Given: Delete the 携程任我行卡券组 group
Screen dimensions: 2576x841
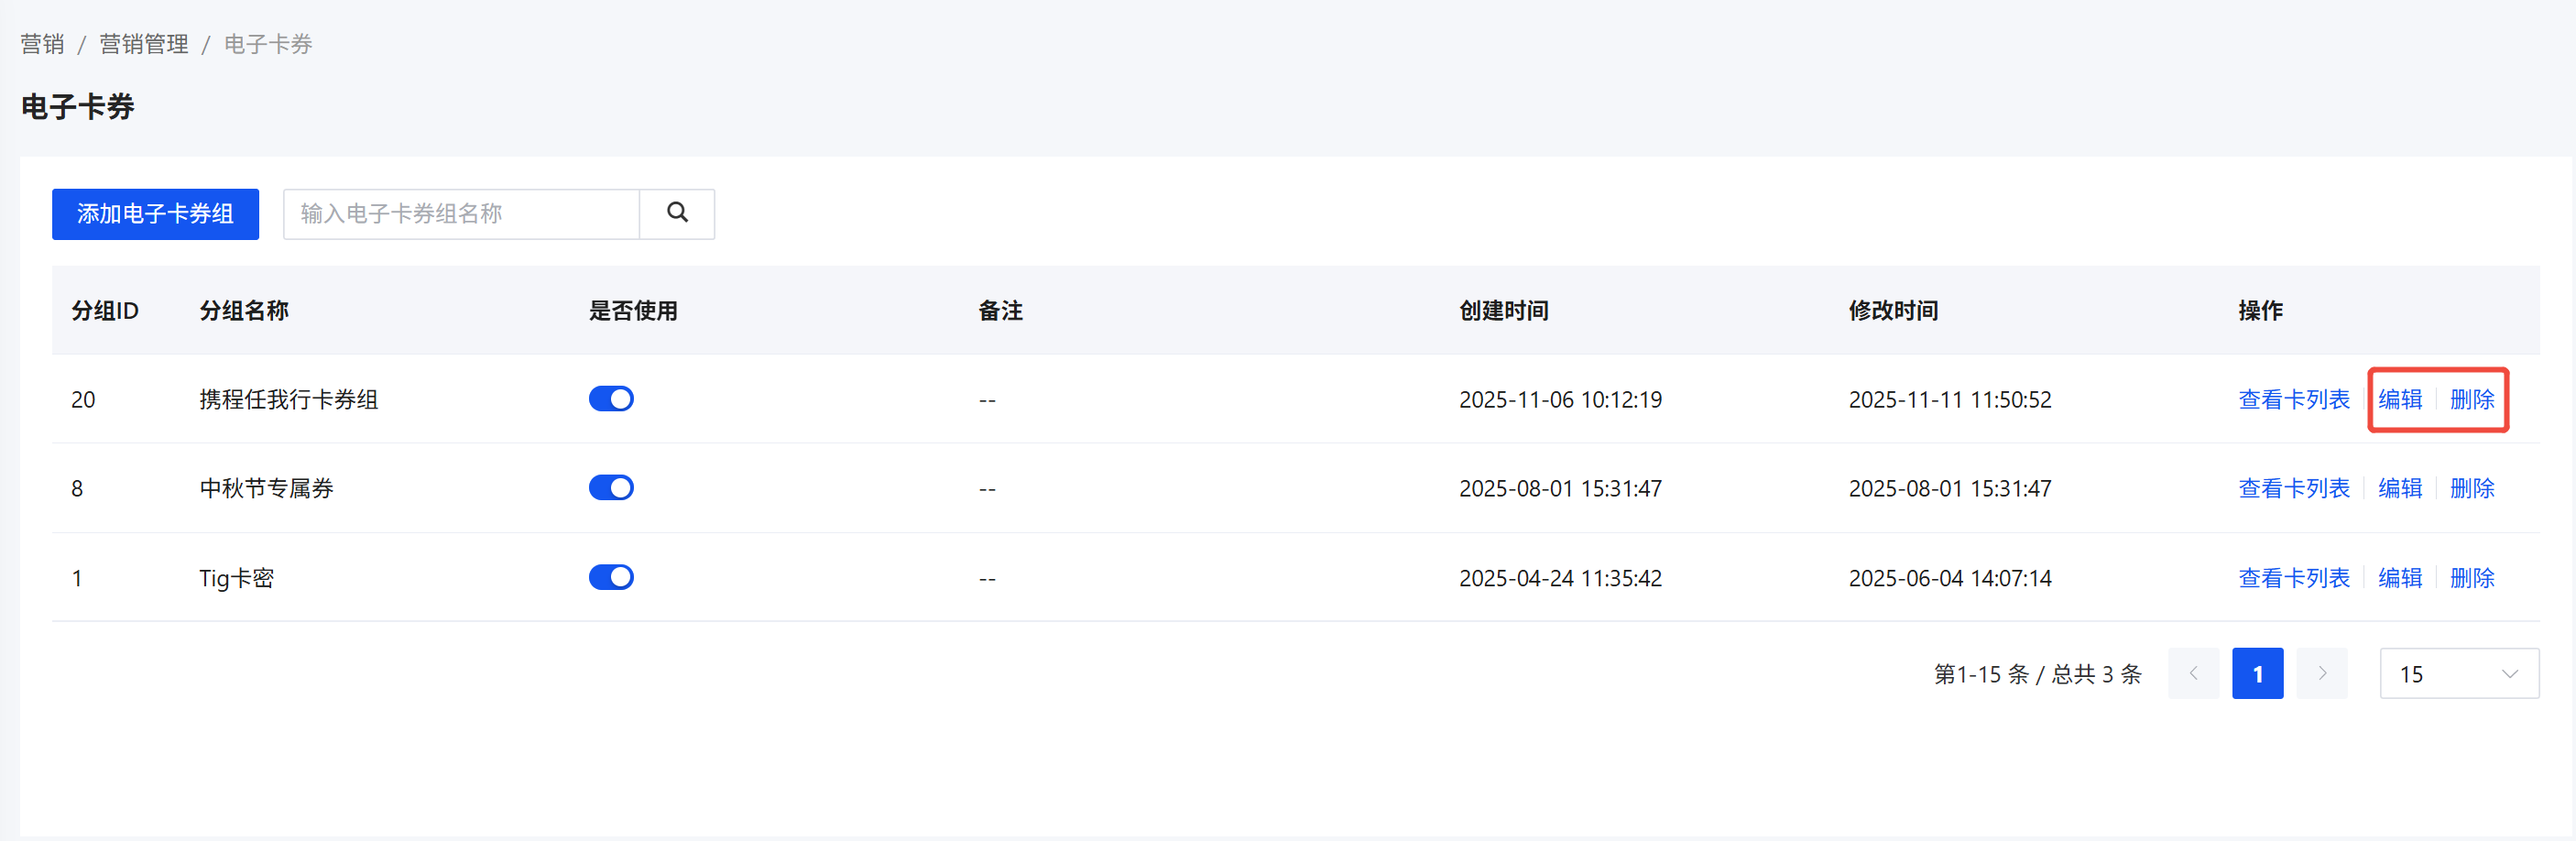Looking at the screenshot, I should (x=2471, y=400).
